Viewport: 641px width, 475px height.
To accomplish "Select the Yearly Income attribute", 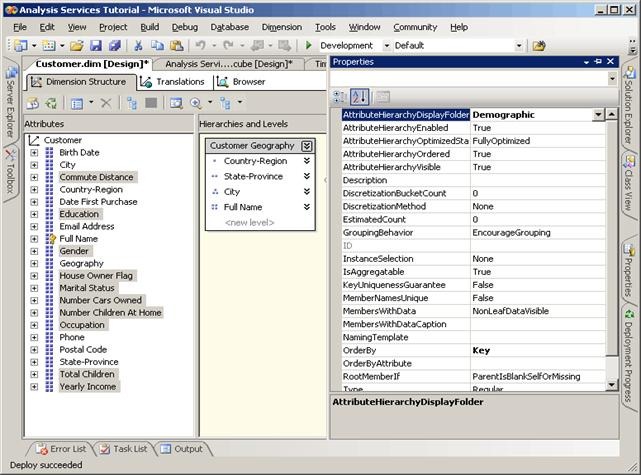I will pos(87,386).
